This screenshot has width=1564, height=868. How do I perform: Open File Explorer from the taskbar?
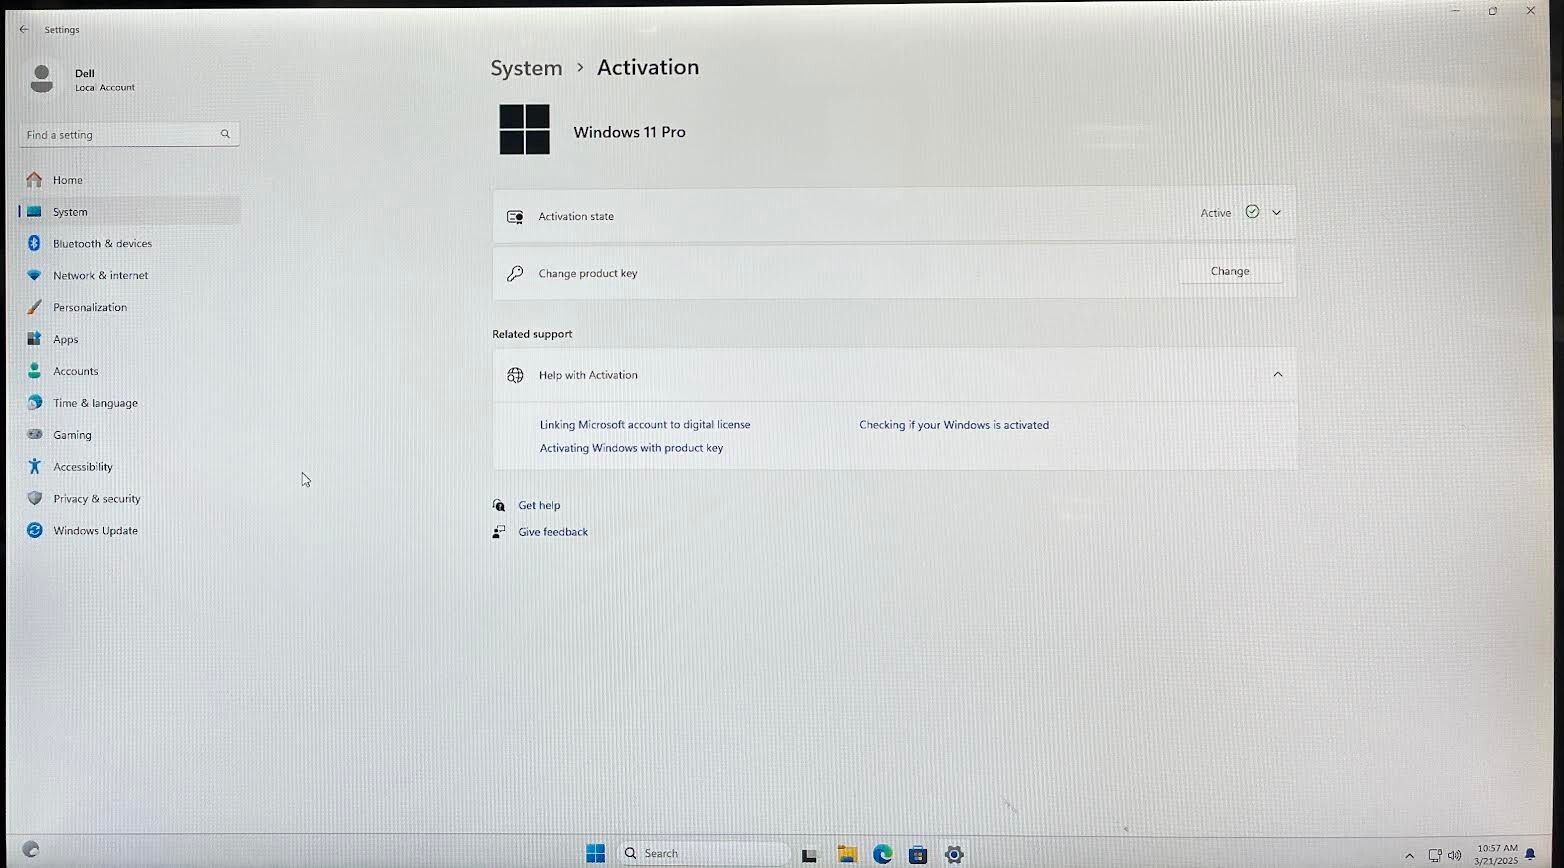pyautogui.click(x=847, y=854)
